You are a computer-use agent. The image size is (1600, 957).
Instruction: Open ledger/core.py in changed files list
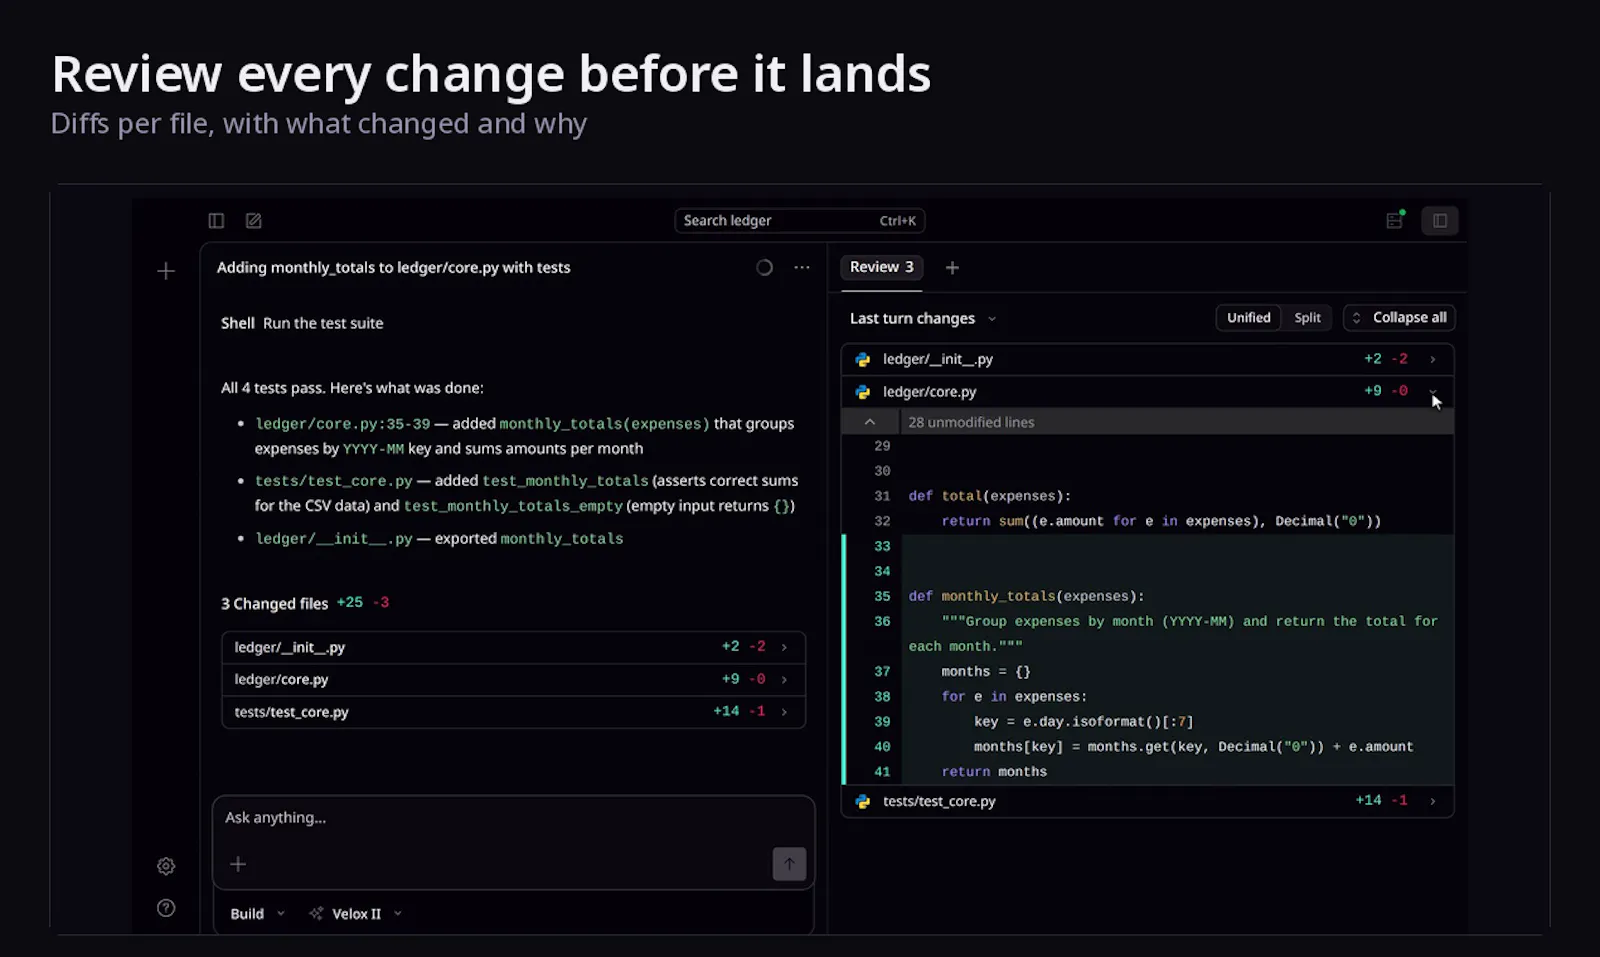513,679
